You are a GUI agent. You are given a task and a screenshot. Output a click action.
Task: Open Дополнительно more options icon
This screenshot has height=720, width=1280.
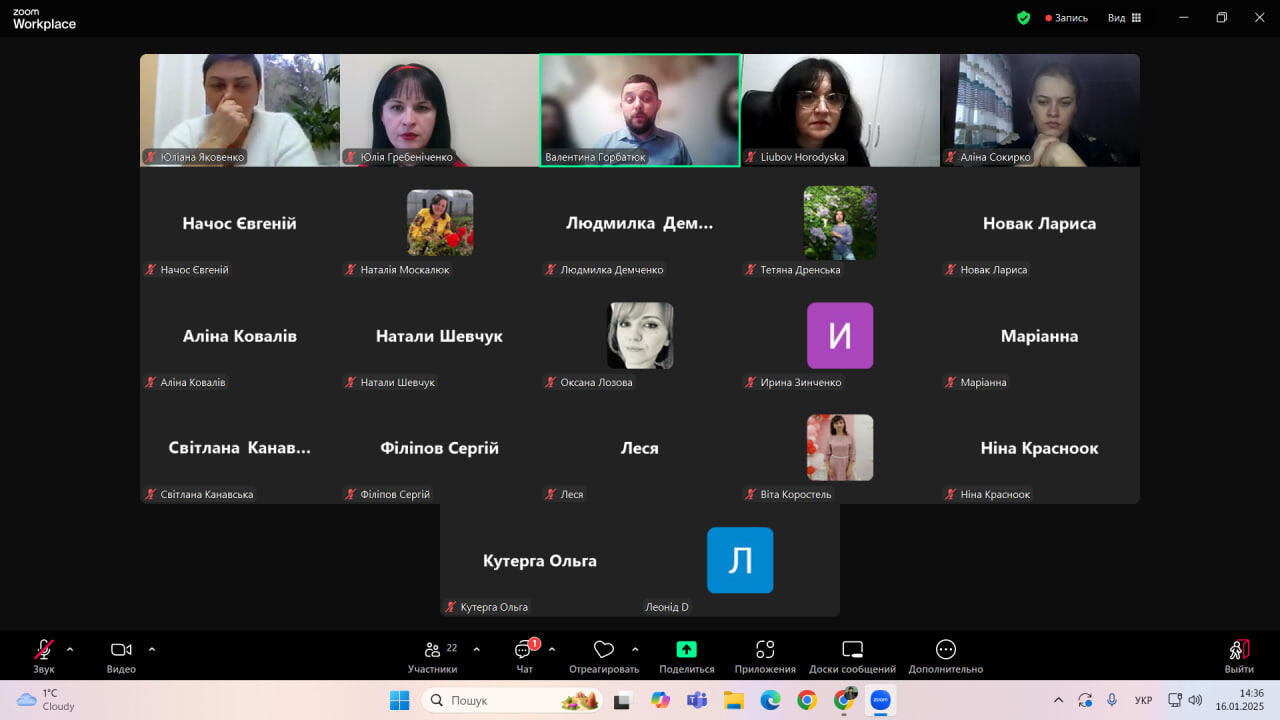(x=946, y=649)
